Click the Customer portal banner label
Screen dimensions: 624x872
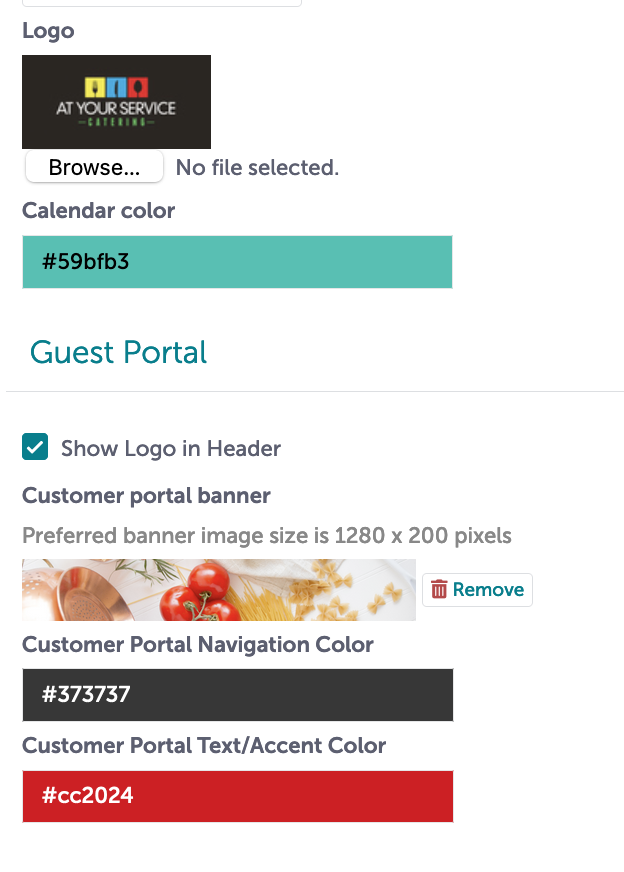(x=146, y=496)
